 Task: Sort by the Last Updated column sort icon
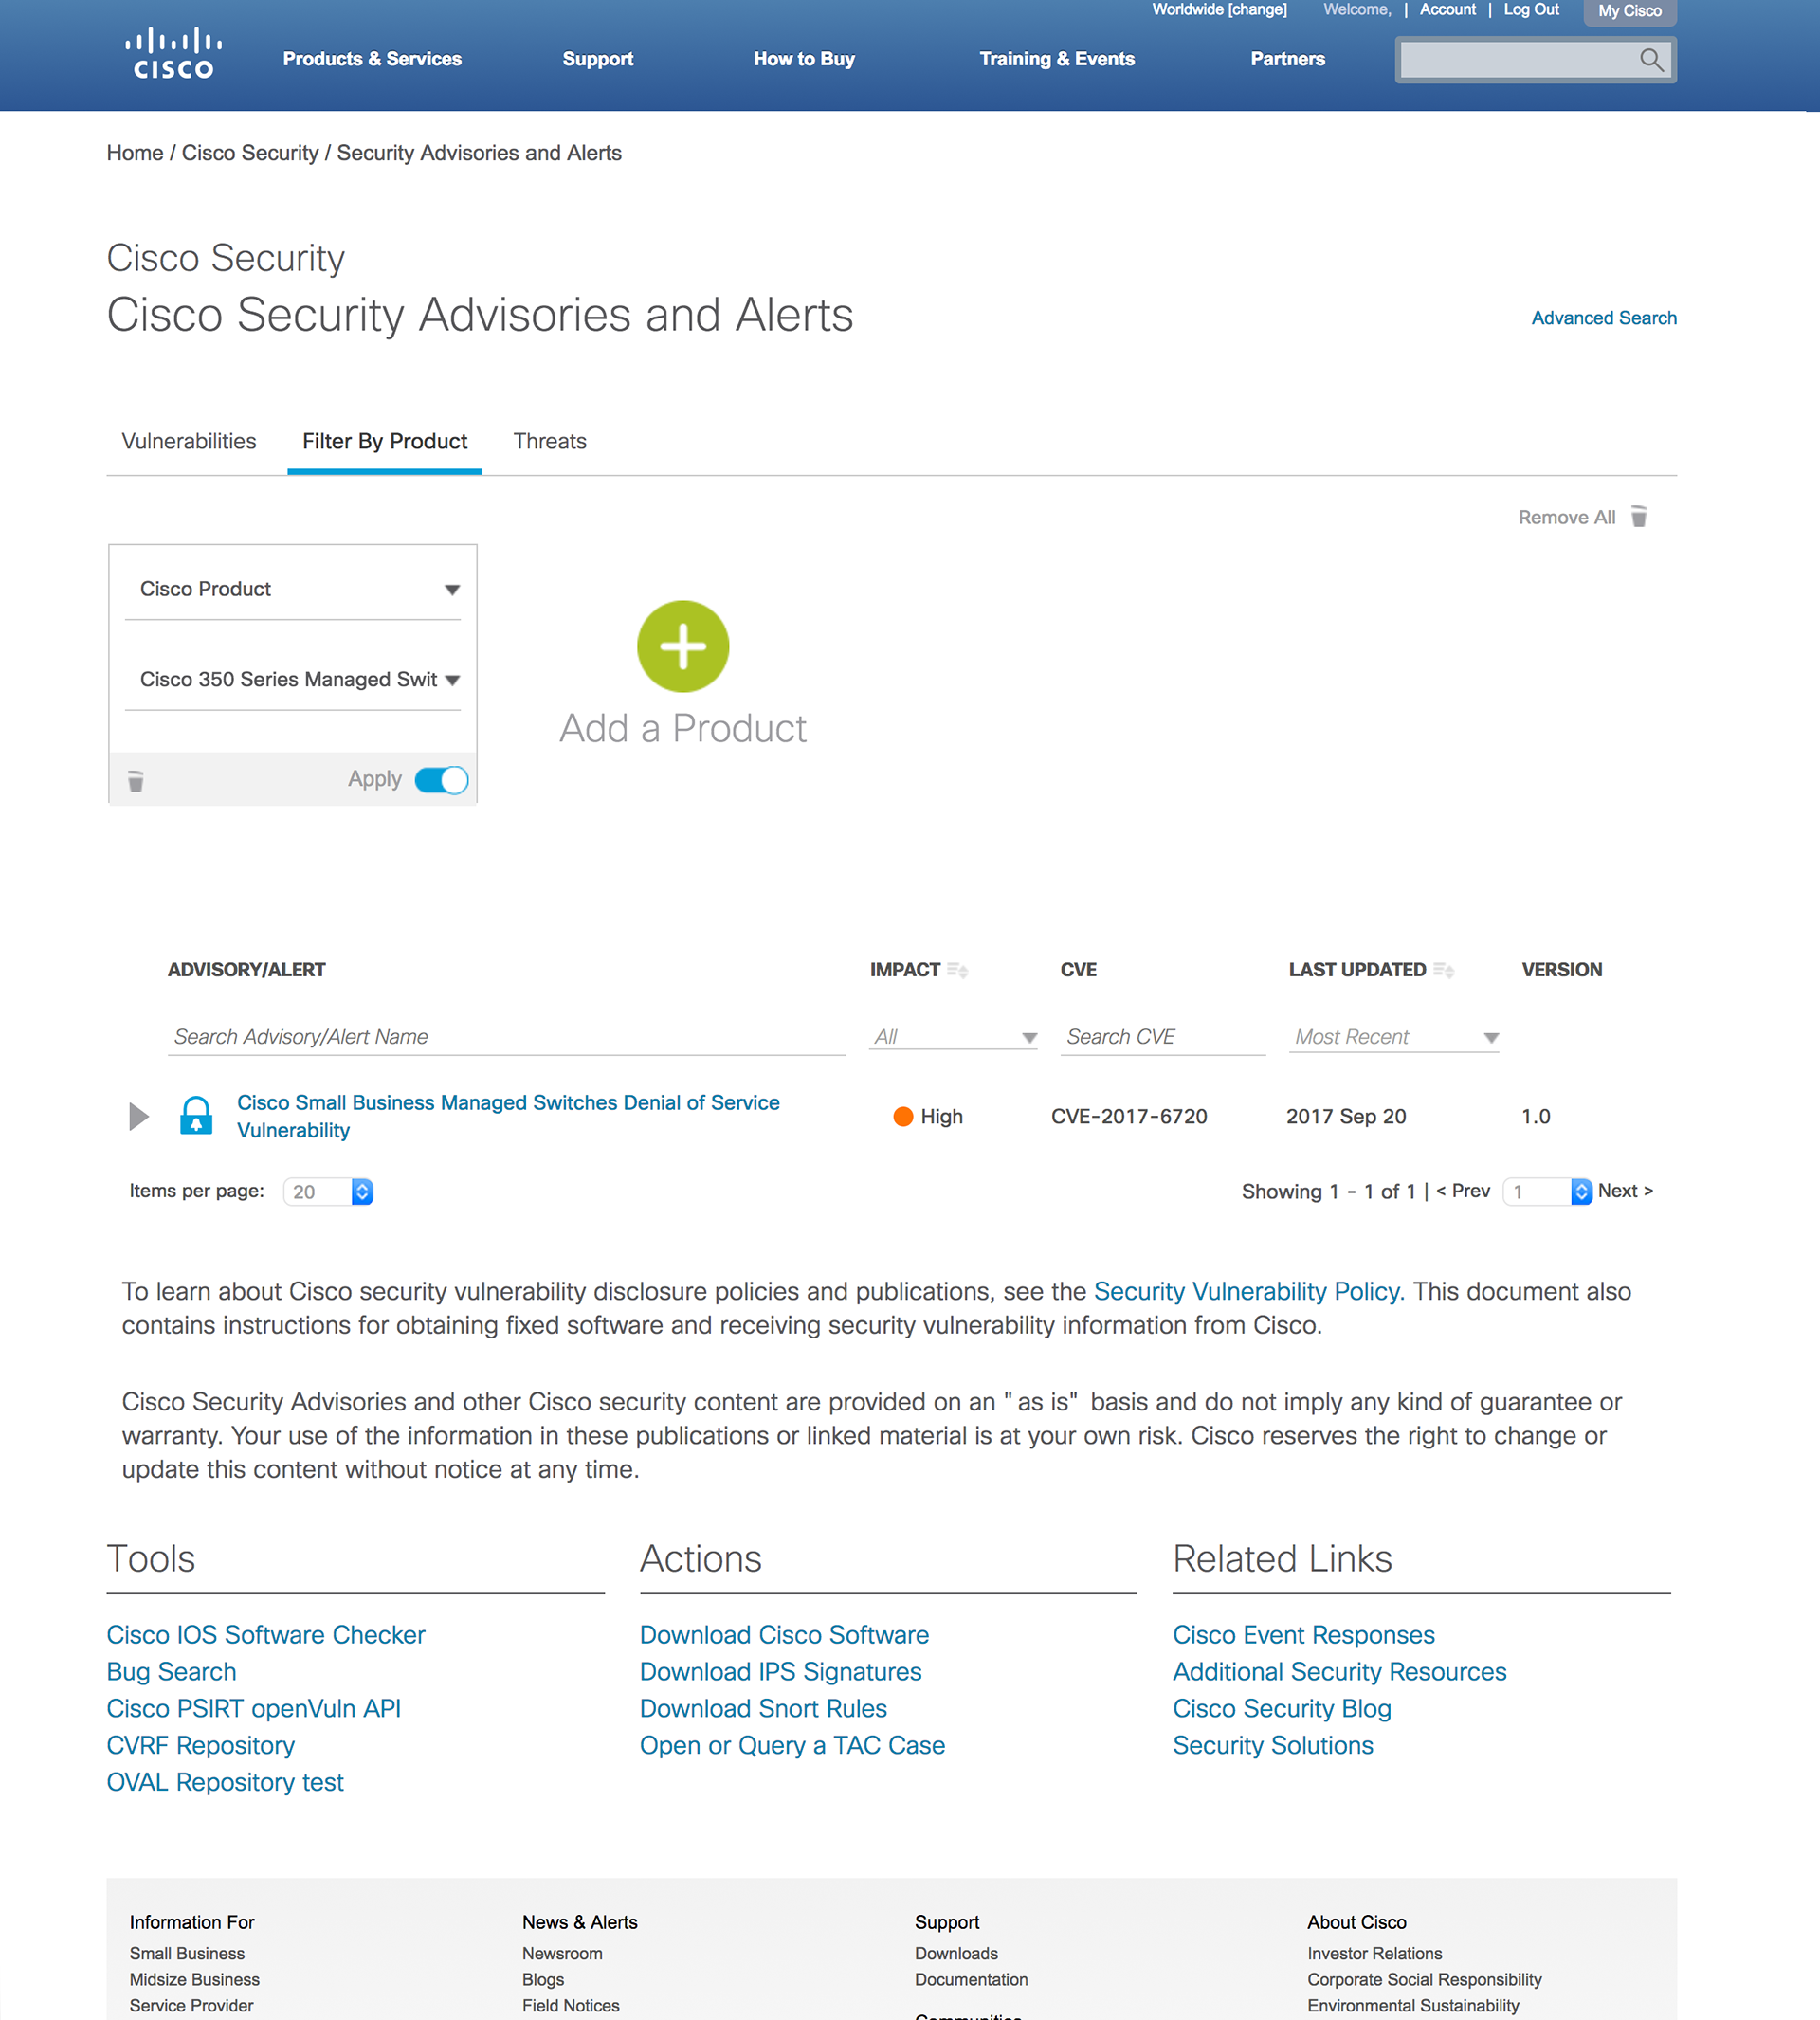coord(1443,969)
